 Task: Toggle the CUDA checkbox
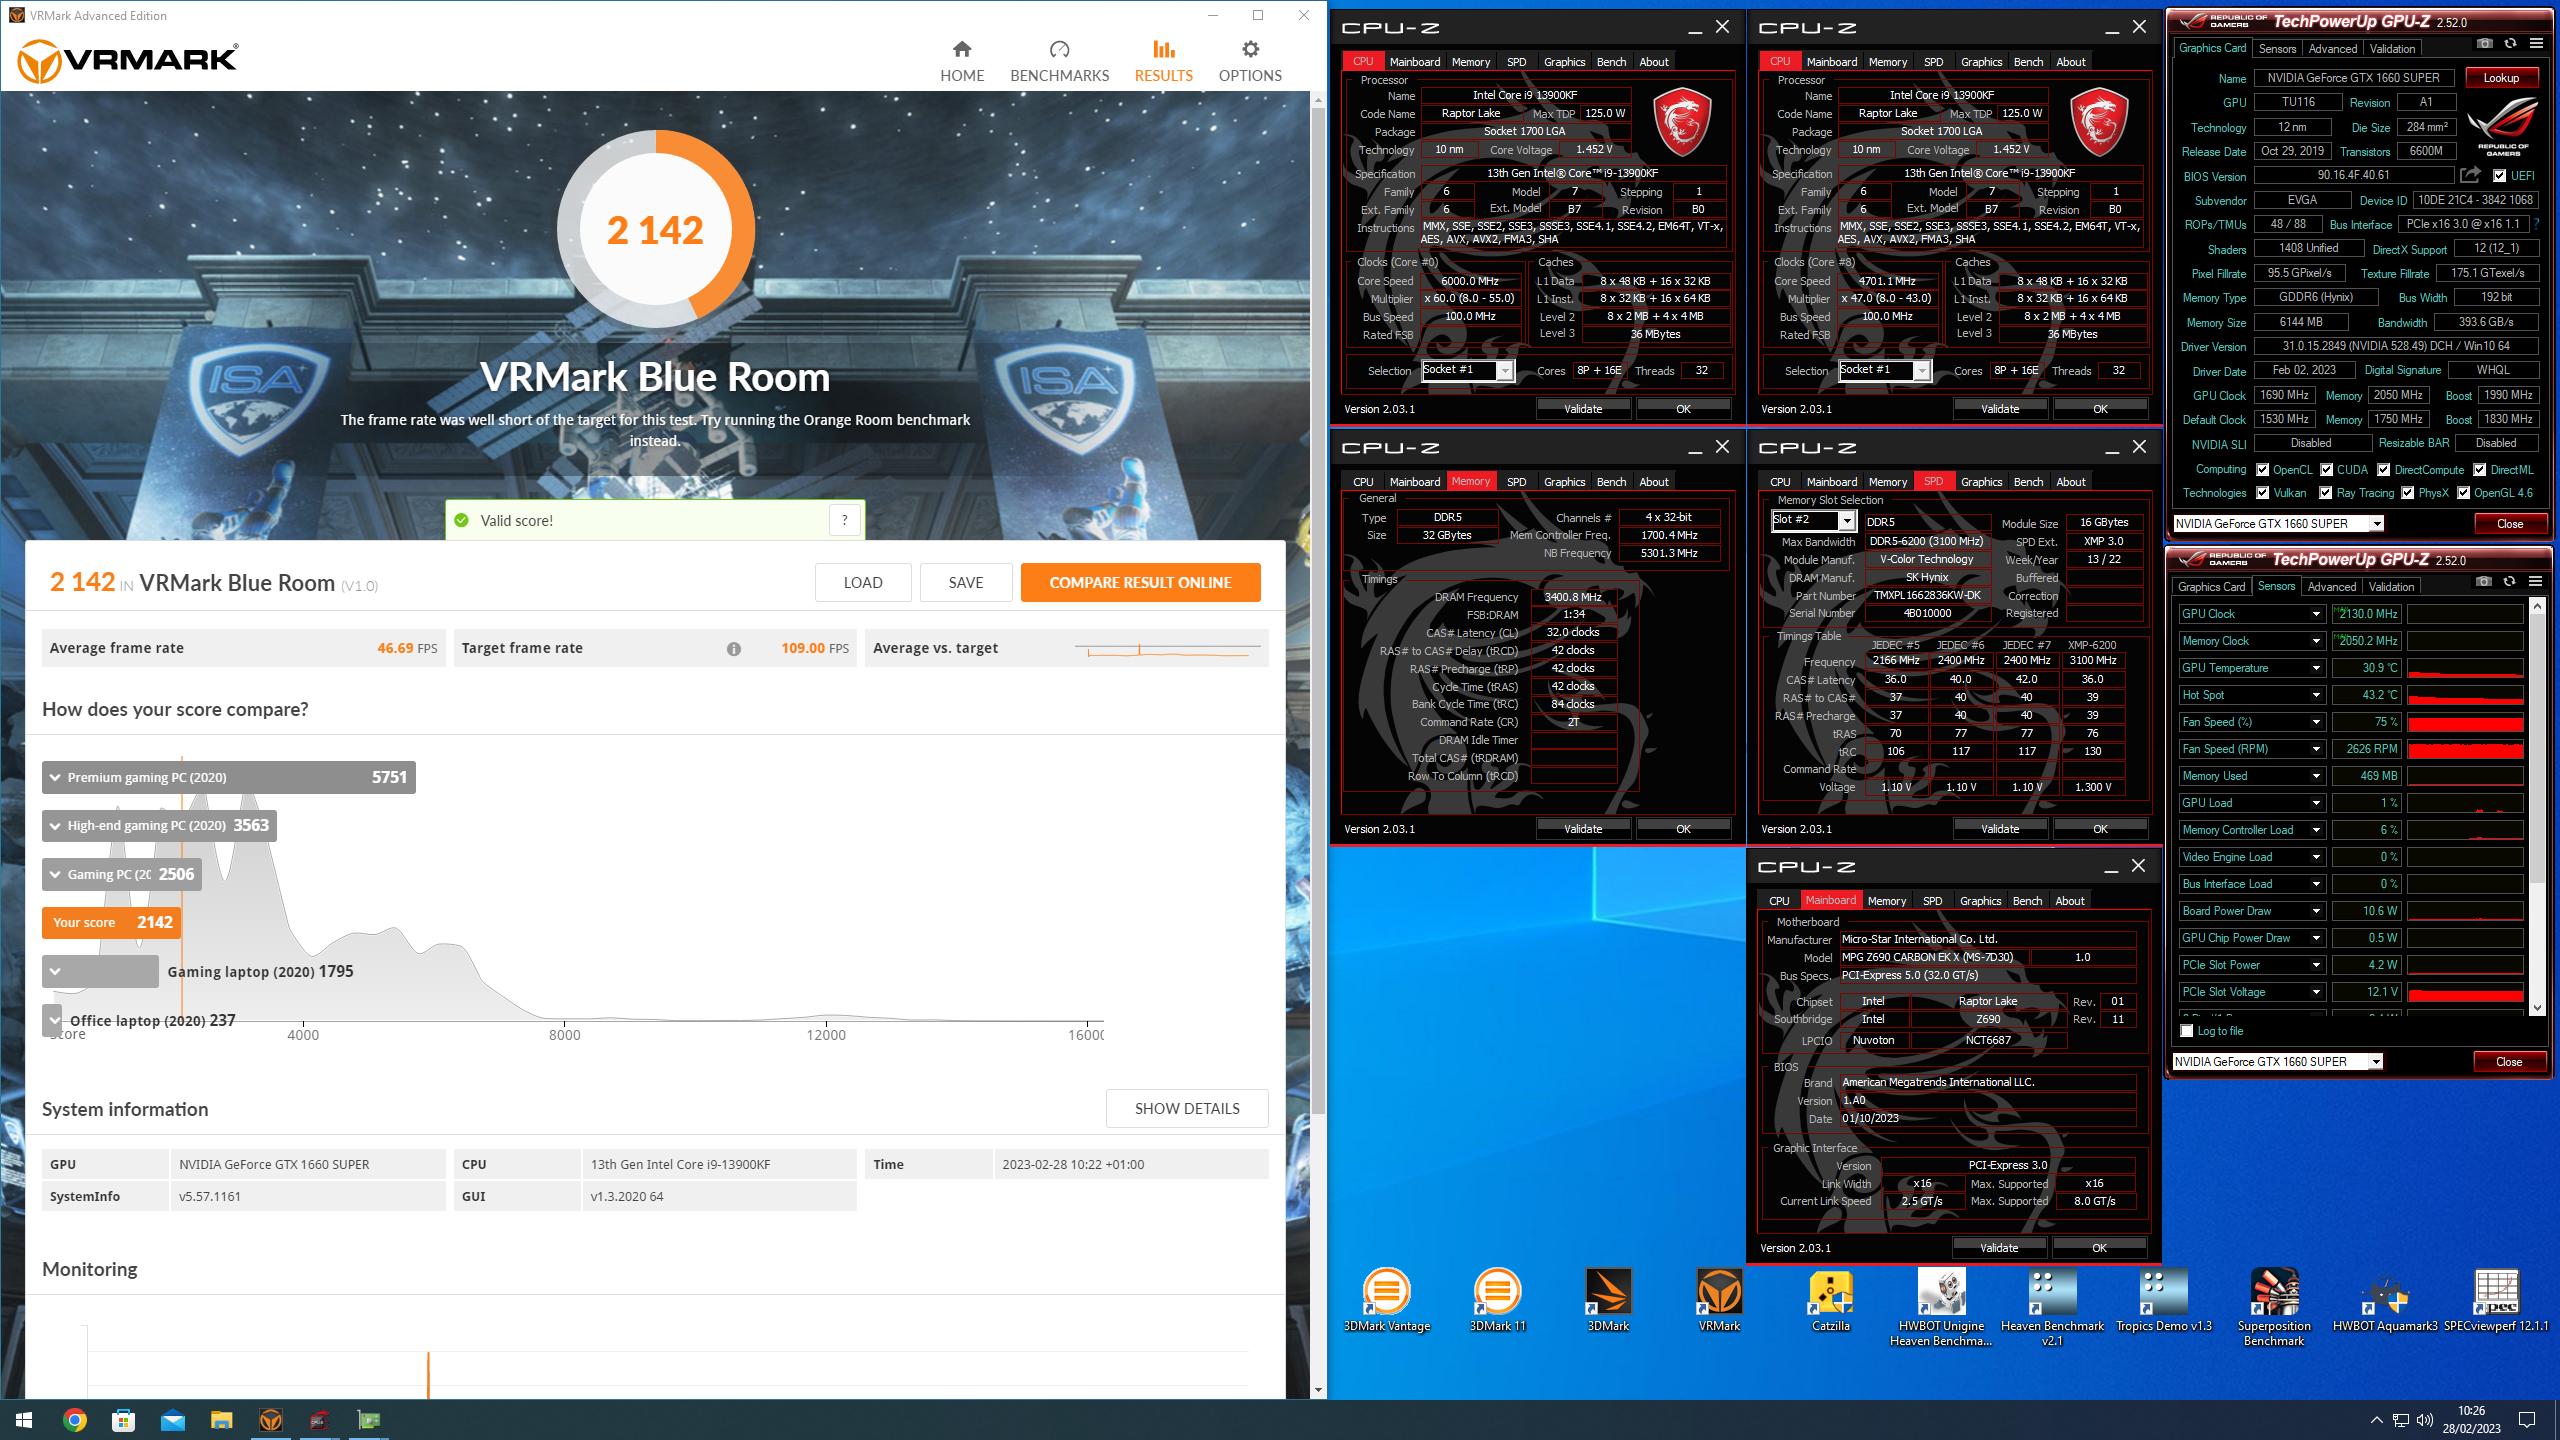[2327, 470]
